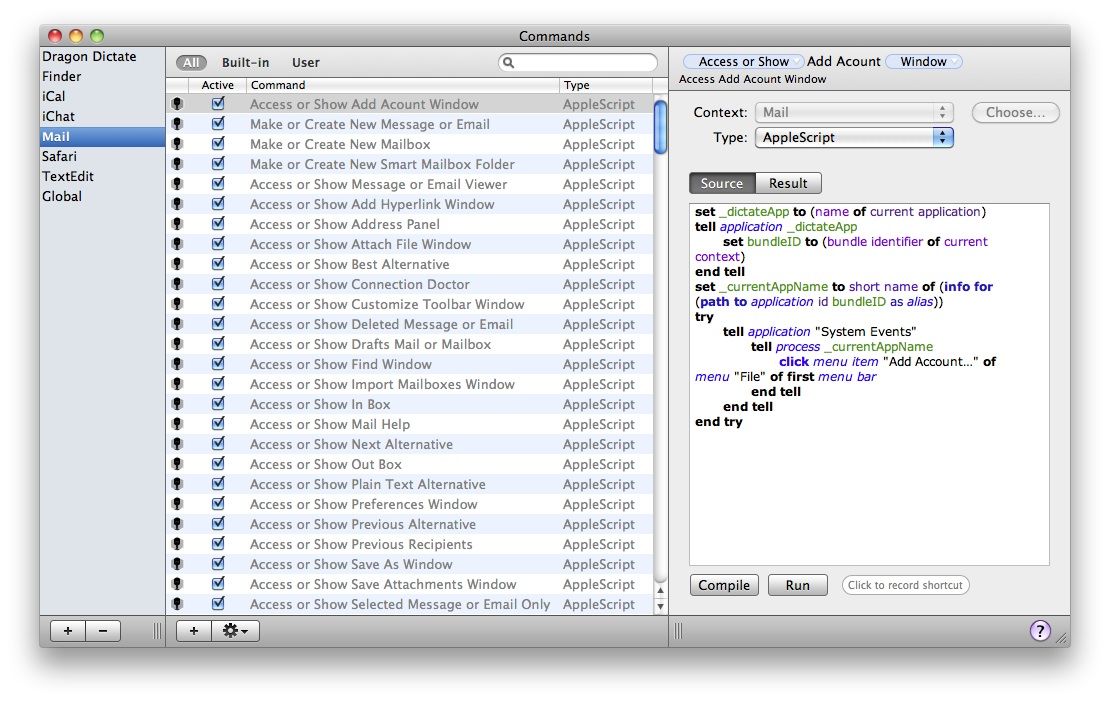The height and width of the screenshot is (702, 1110).
Task: Sort by the Type column header
Action: pyautogui.click(x=605, y=85)
